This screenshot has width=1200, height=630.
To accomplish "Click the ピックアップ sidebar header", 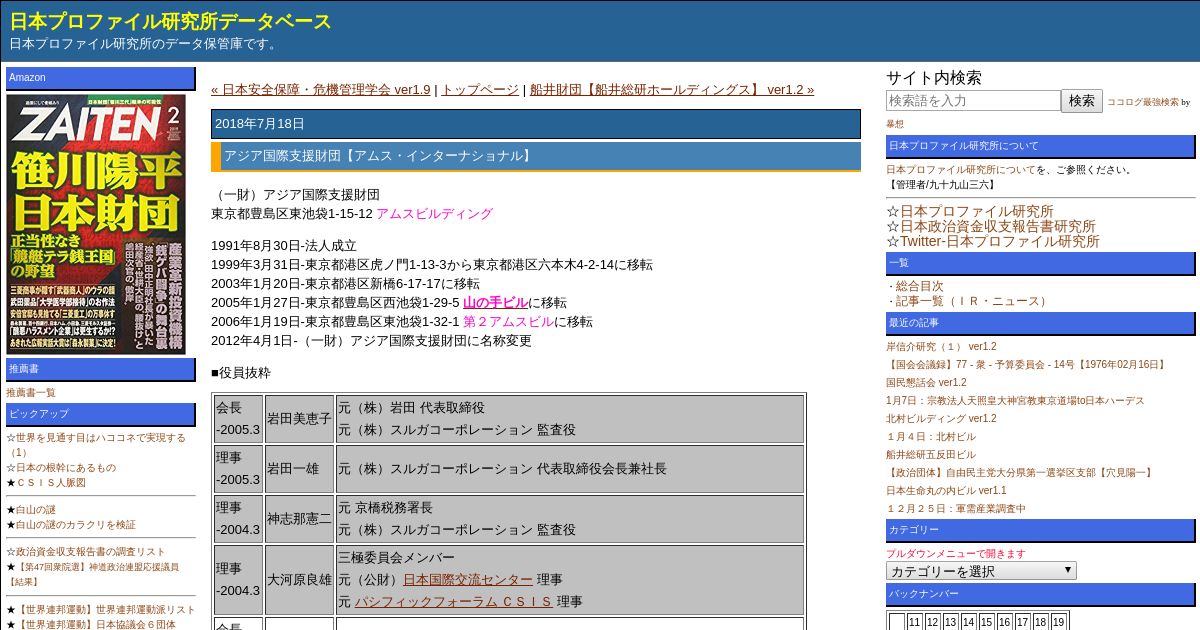I will tap(101, 414).
